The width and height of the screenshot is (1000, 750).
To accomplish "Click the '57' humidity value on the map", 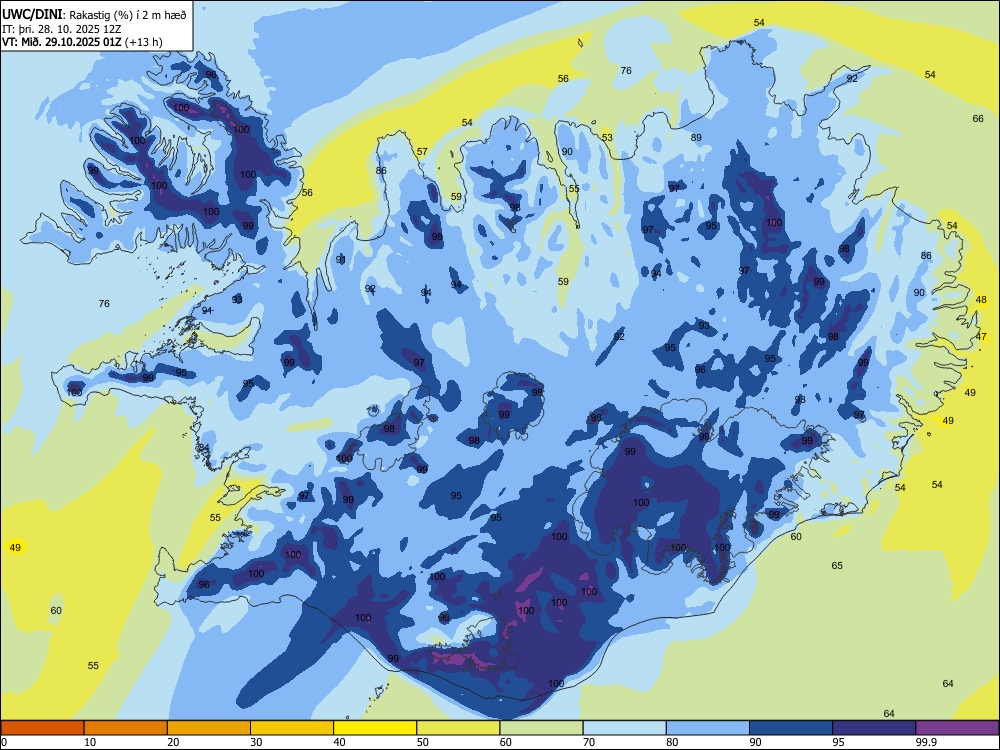I will tap(422, 152).
